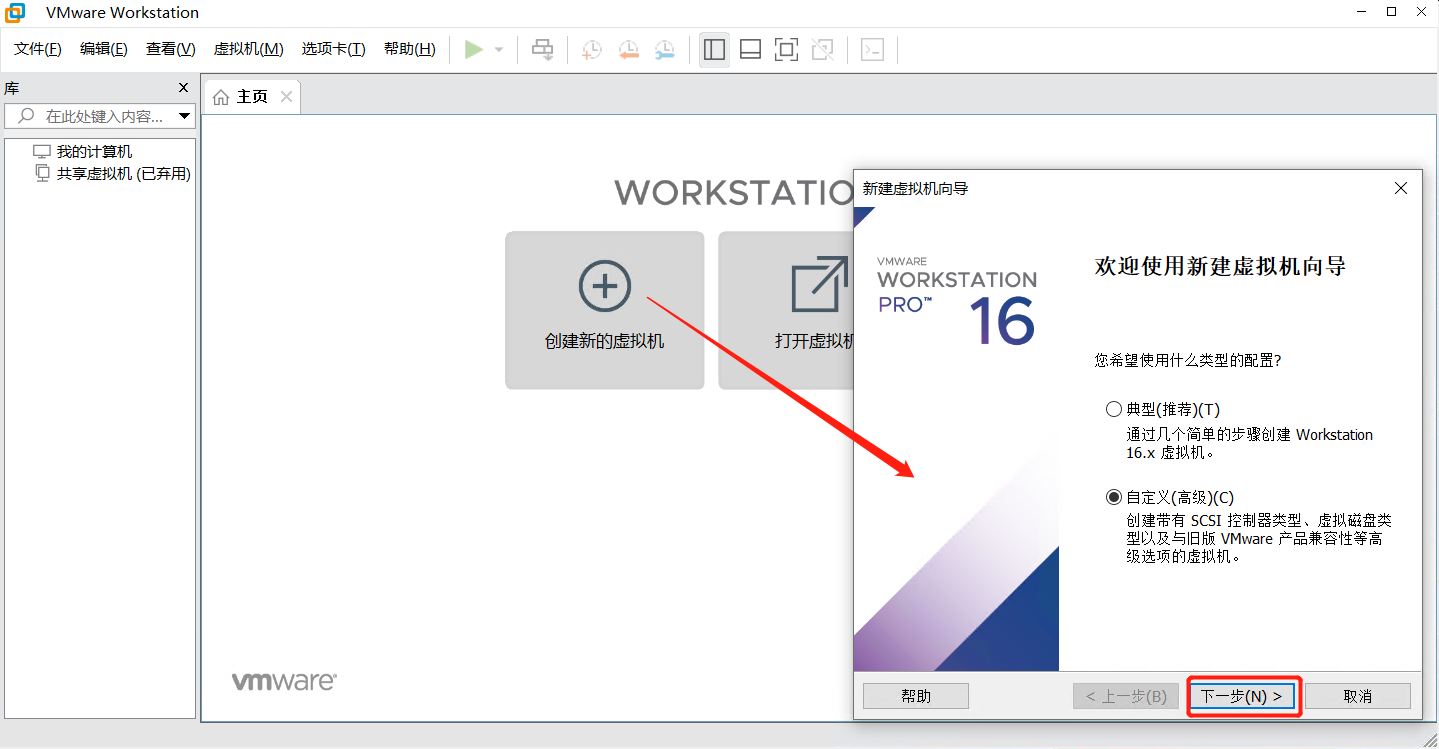Open the 文件(F) menu

[38, 49]
